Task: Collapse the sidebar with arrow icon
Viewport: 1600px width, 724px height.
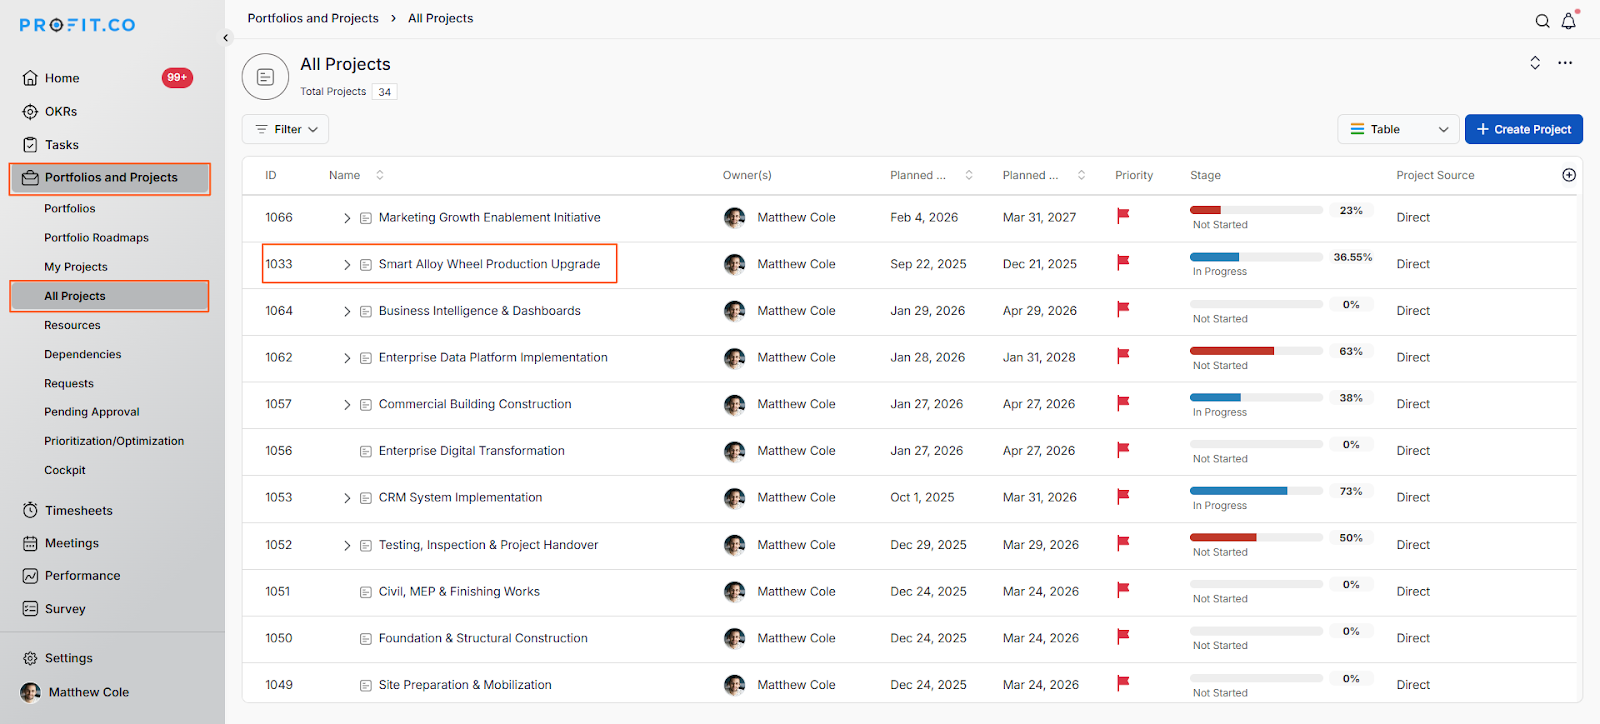Action: point(226,38)
